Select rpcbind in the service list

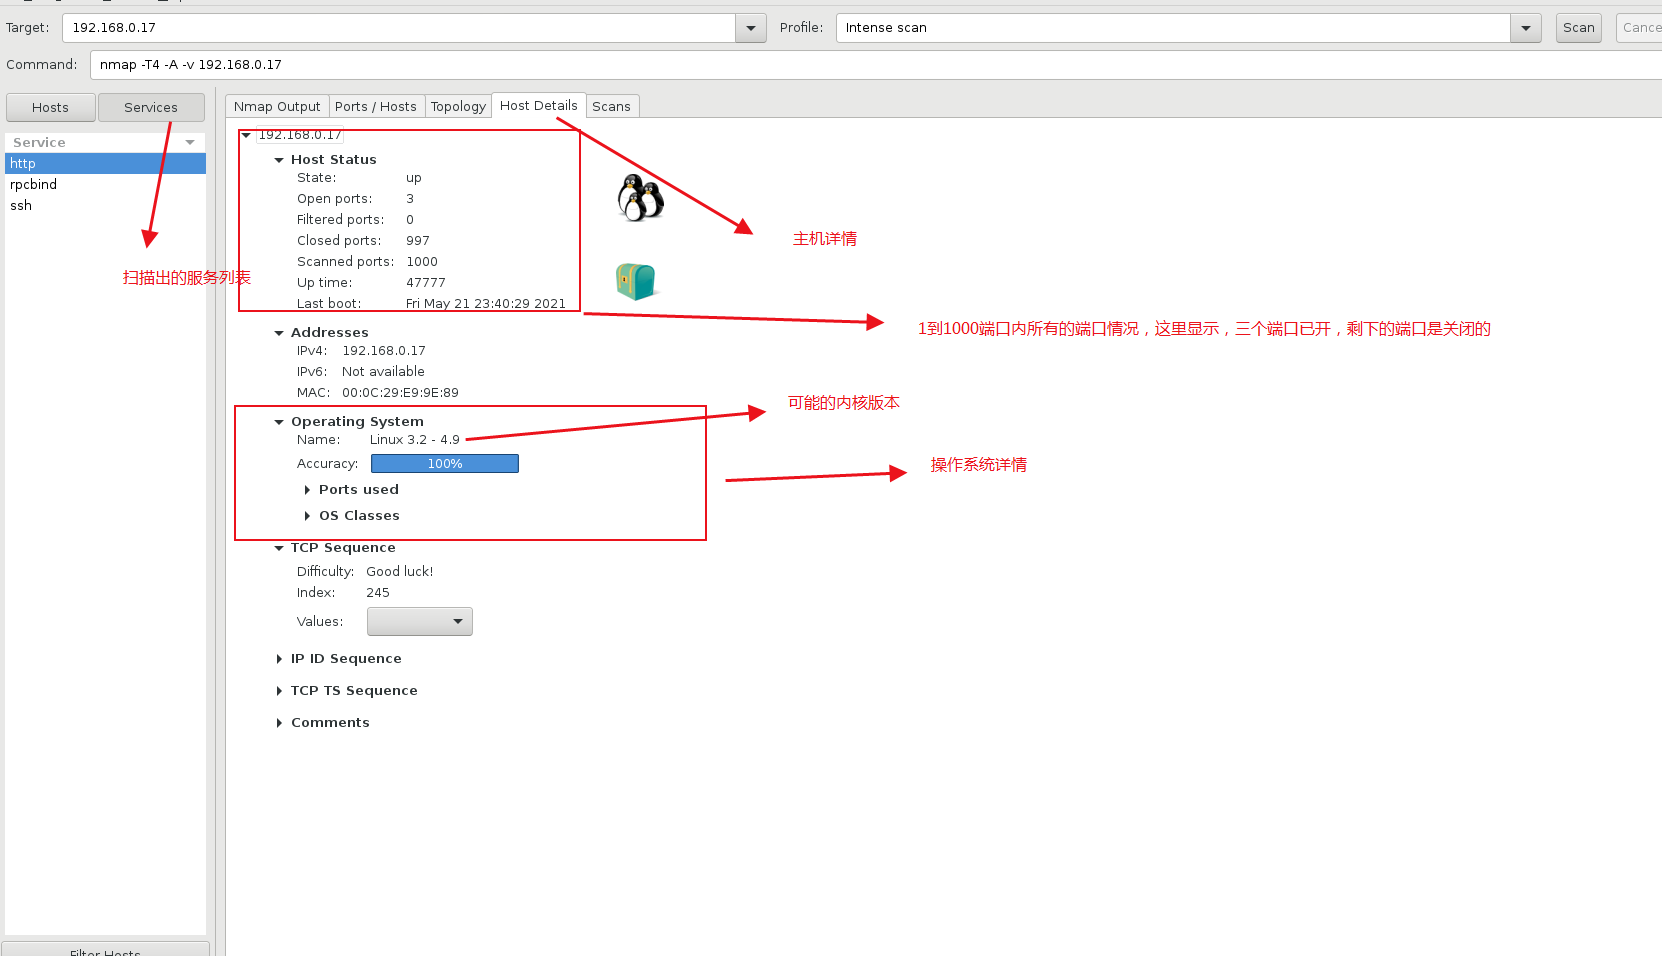click(33, 184)
